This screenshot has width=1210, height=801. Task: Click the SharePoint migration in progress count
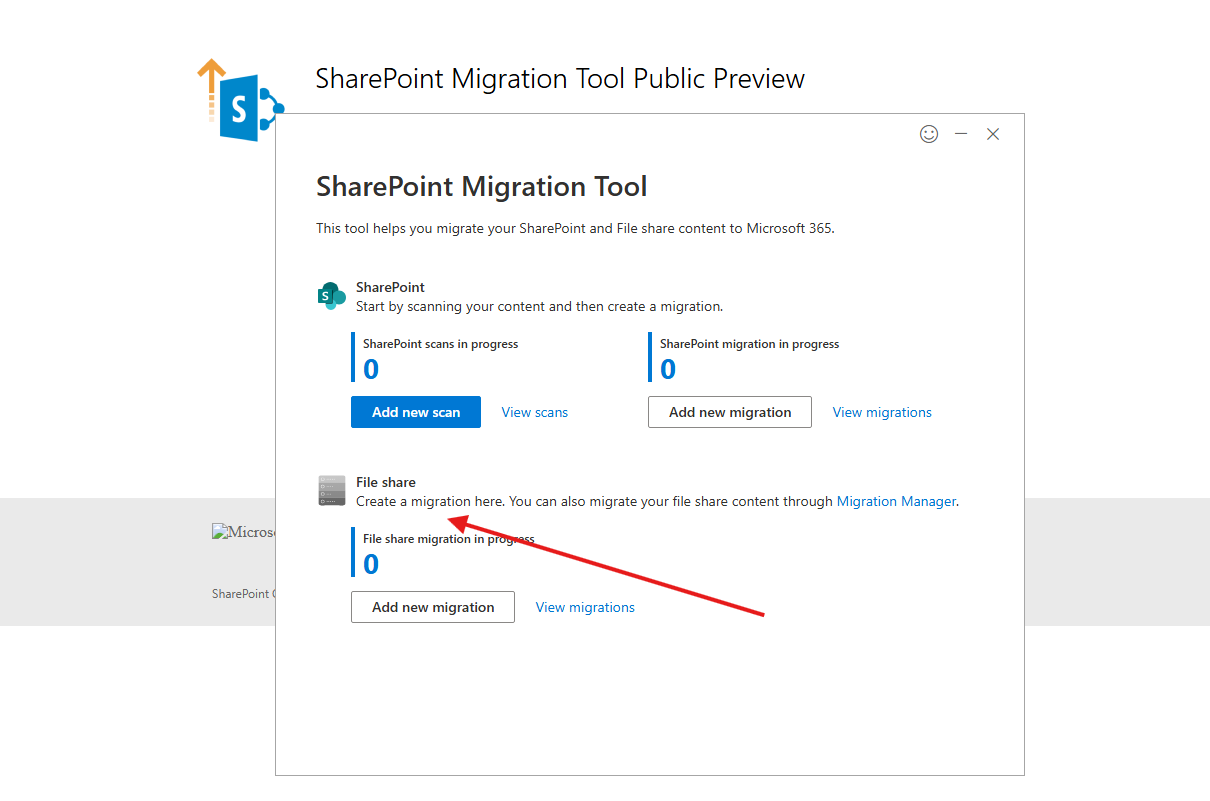tap(668, 370)
